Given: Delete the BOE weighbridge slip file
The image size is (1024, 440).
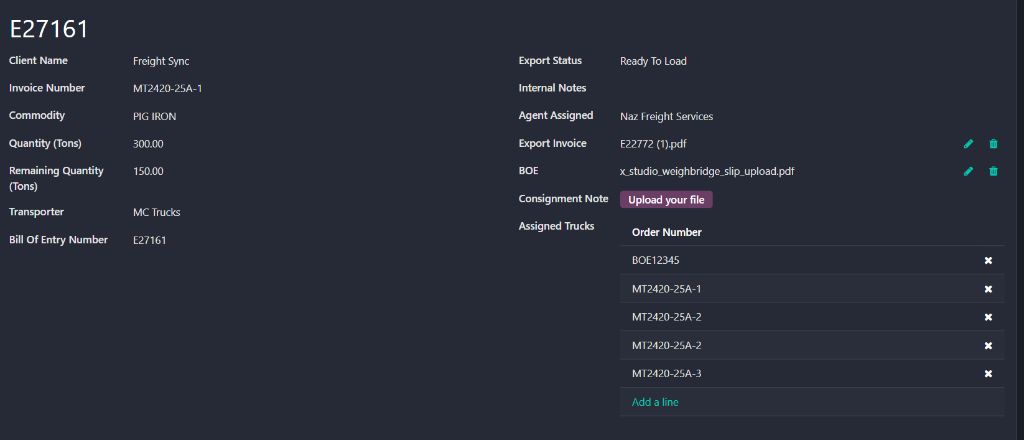Looking at the screenshot, I should pyautogui.click(x=993, y=172).
